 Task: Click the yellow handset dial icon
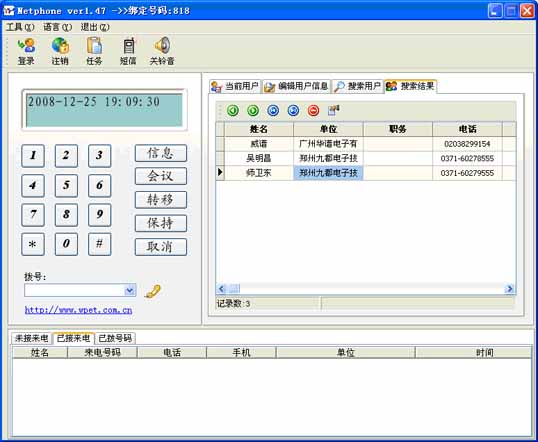tap(153, 291)
